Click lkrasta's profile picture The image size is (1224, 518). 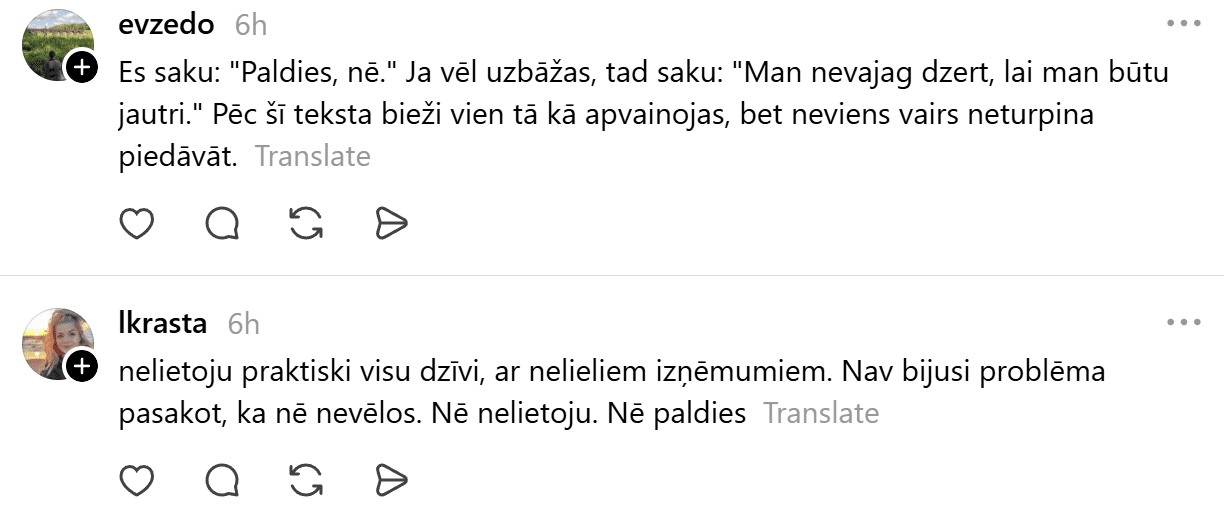click(x=55, y=342)
